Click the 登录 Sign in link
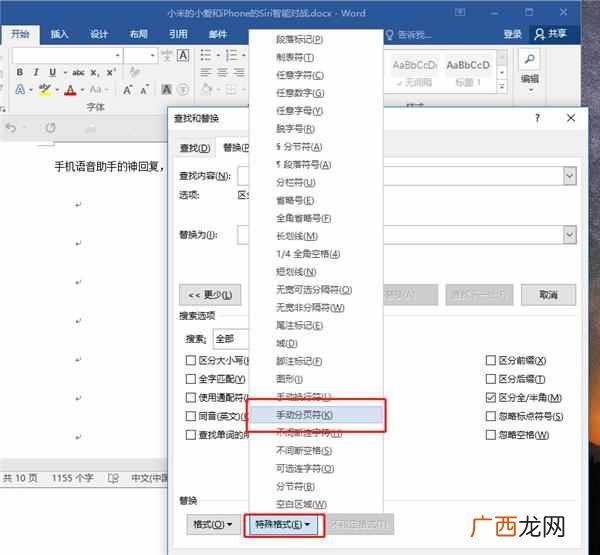 512,34
